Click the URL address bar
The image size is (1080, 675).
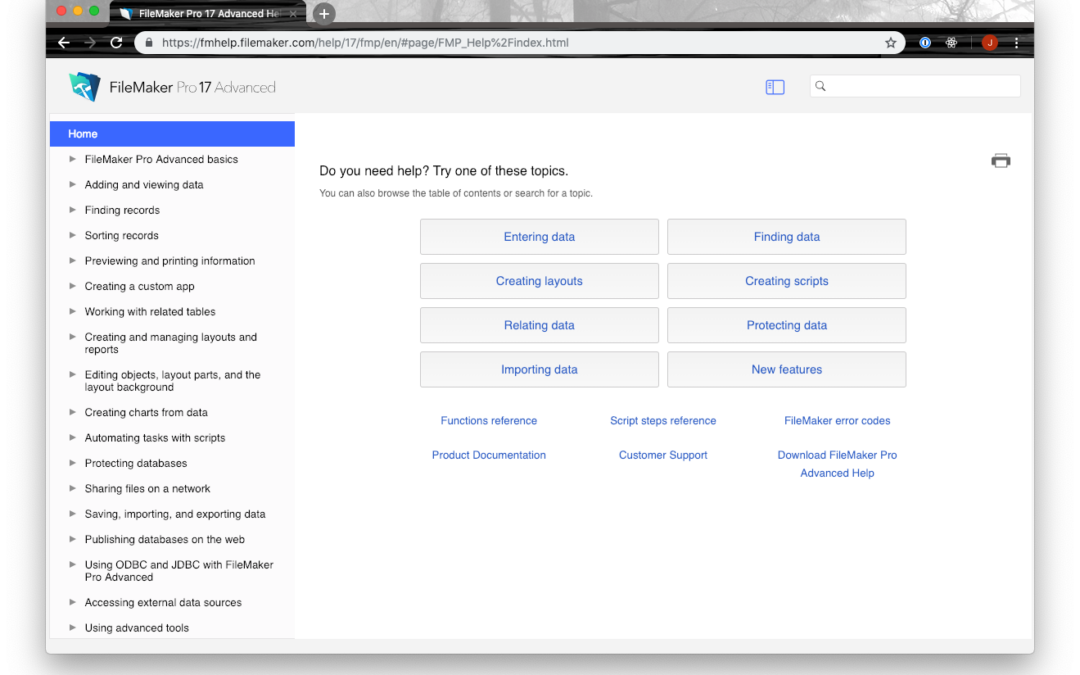pos(520,43)
